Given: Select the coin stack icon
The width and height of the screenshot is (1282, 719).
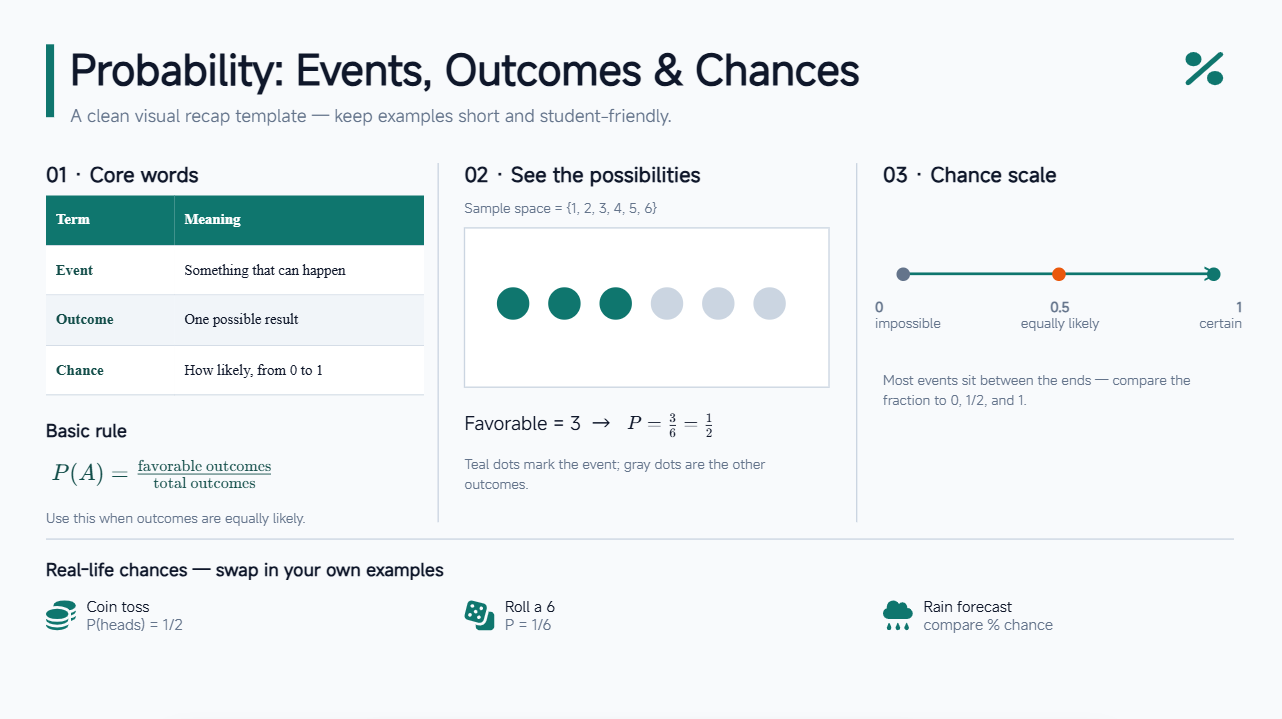Looking at the screenshot, I should [x=61, y=616].
